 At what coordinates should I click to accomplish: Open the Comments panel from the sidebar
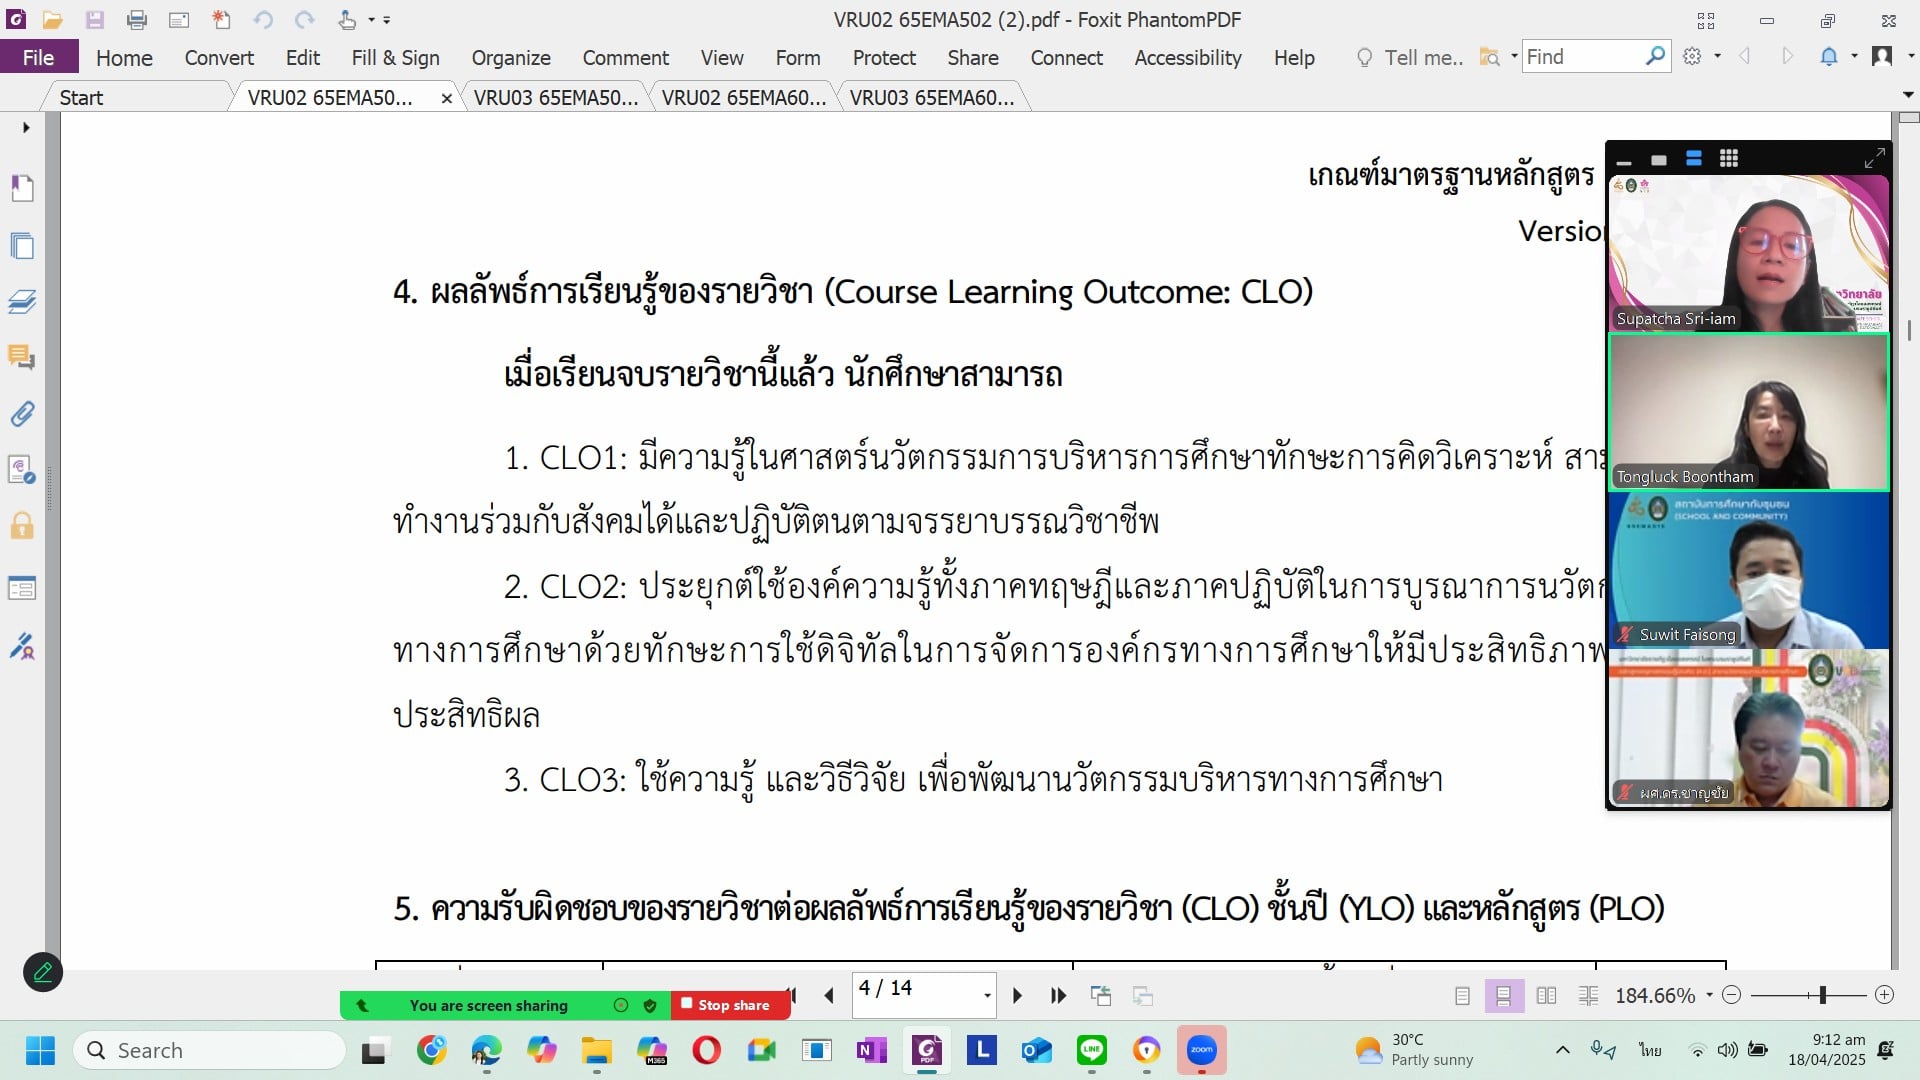pyautogui.click(x=23, y=358)
